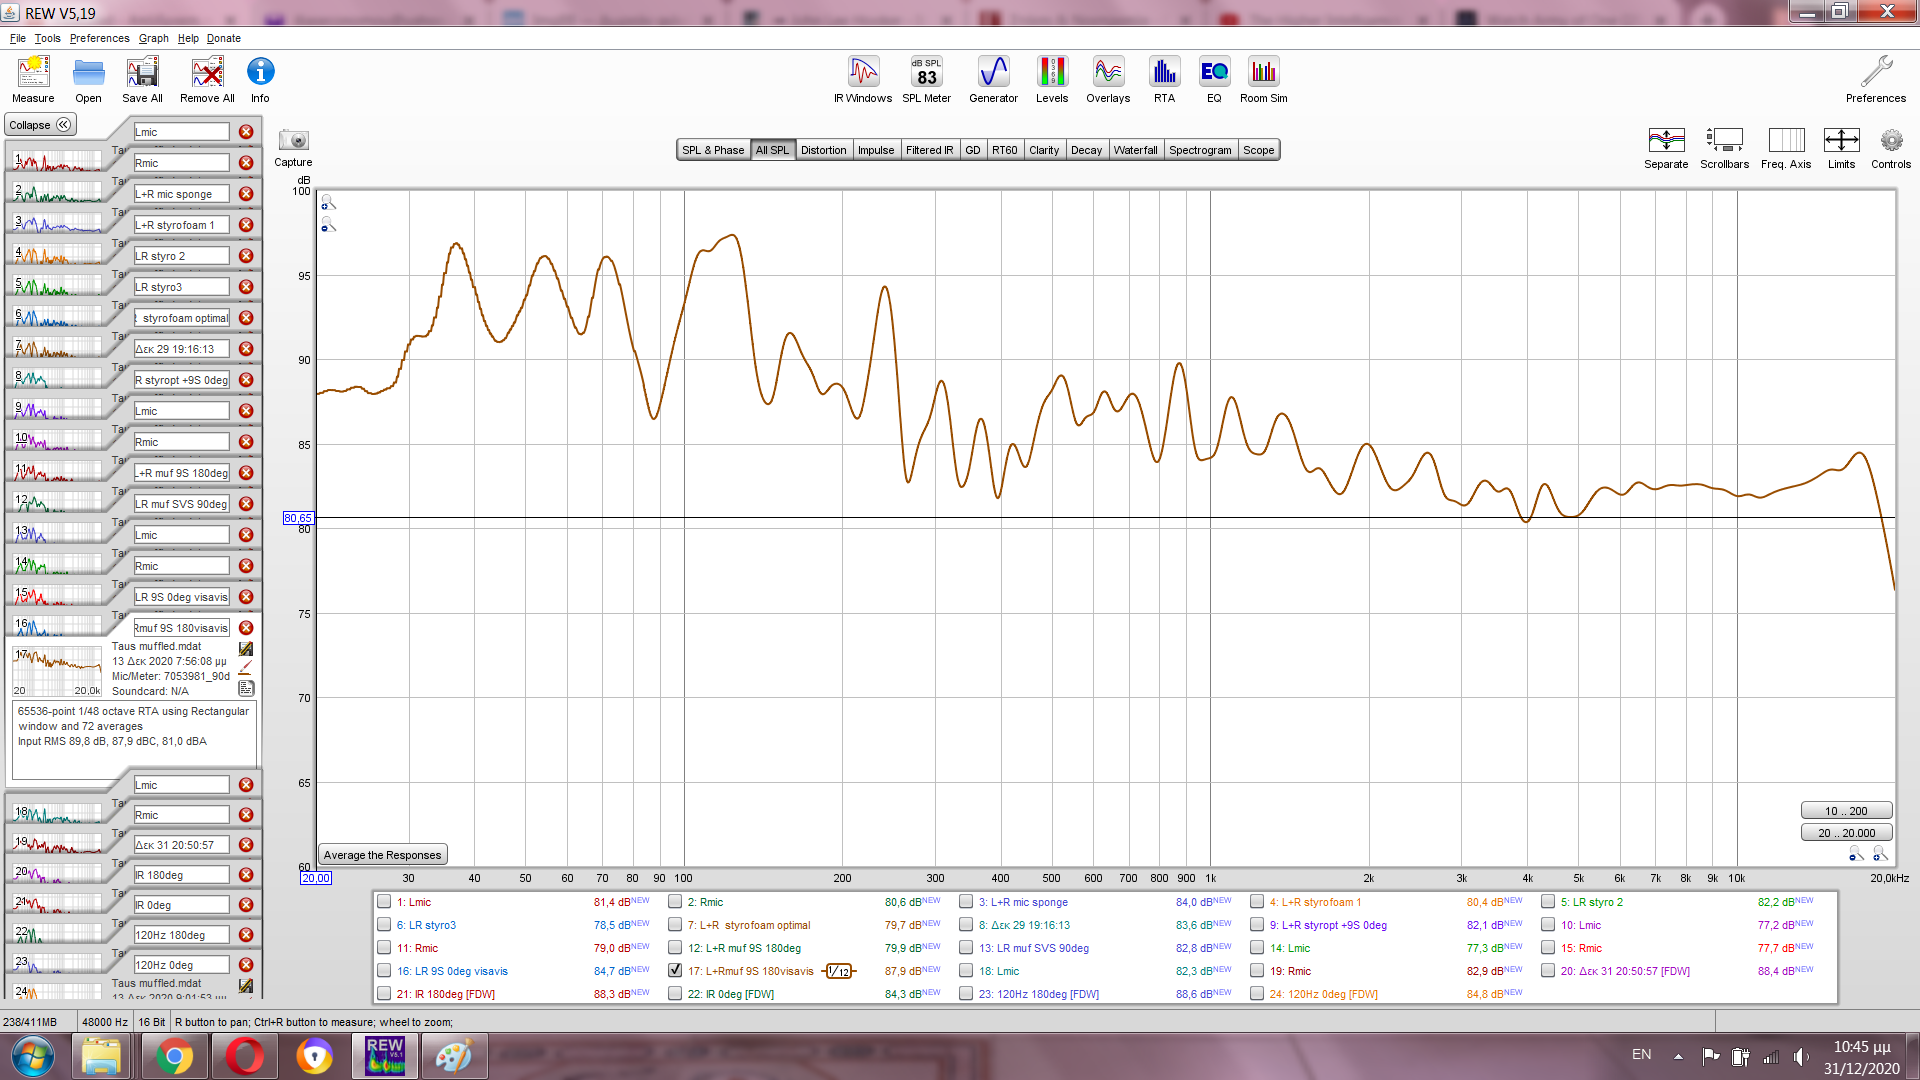The width and height of the screenshot is (1920, 1080).
Task: Remove the 'LR muf SVS 90deg' measurement
Action: click(x=246, y=504)
